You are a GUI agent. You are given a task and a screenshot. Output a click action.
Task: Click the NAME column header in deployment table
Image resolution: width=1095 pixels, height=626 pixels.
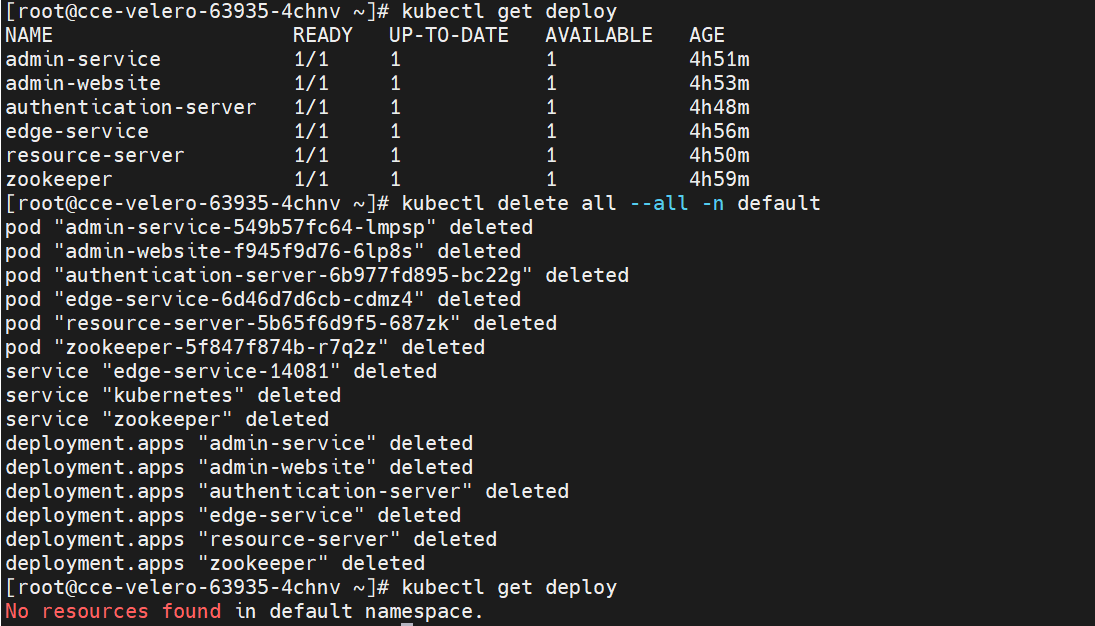30,35
